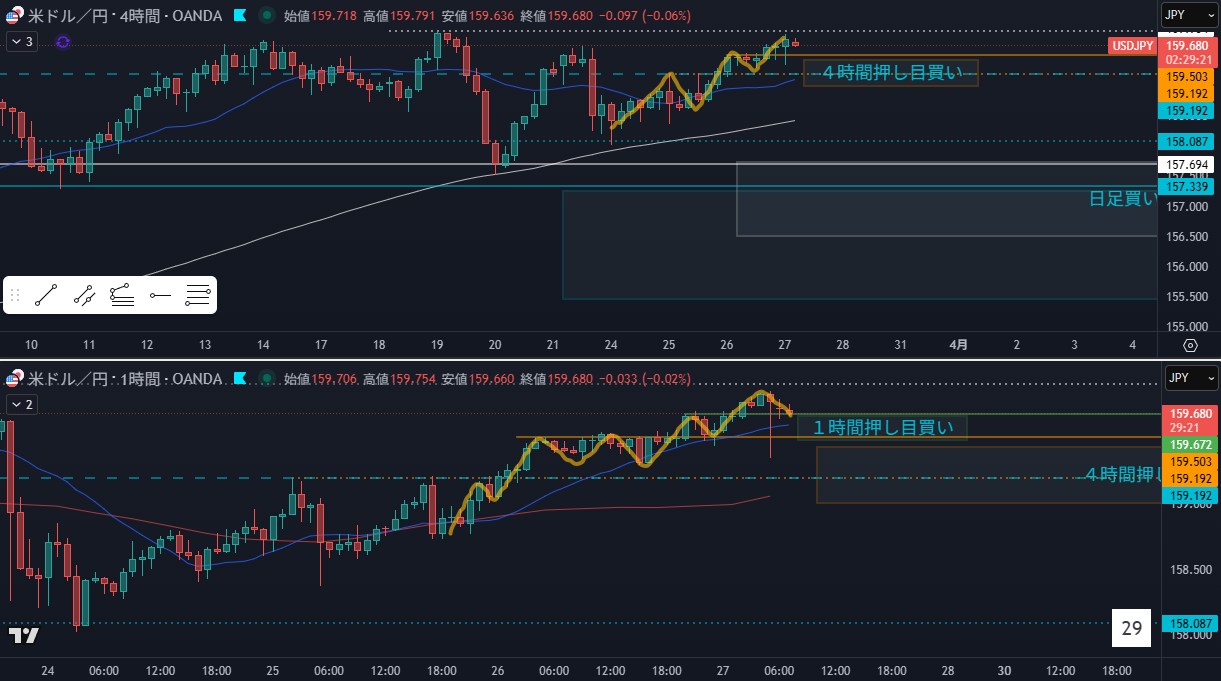
Task: Select the Horizontal Lines multi-level tool
Action: (198, 295)
